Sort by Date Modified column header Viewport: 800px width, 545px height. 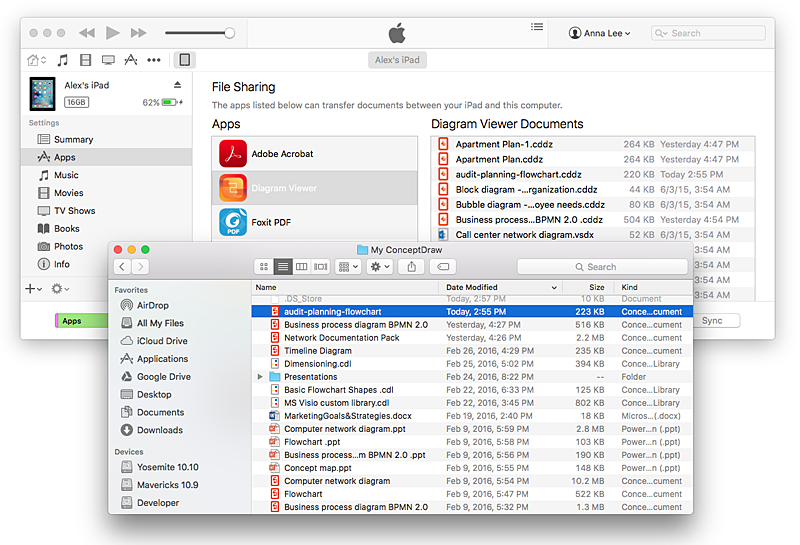[501, 287]
